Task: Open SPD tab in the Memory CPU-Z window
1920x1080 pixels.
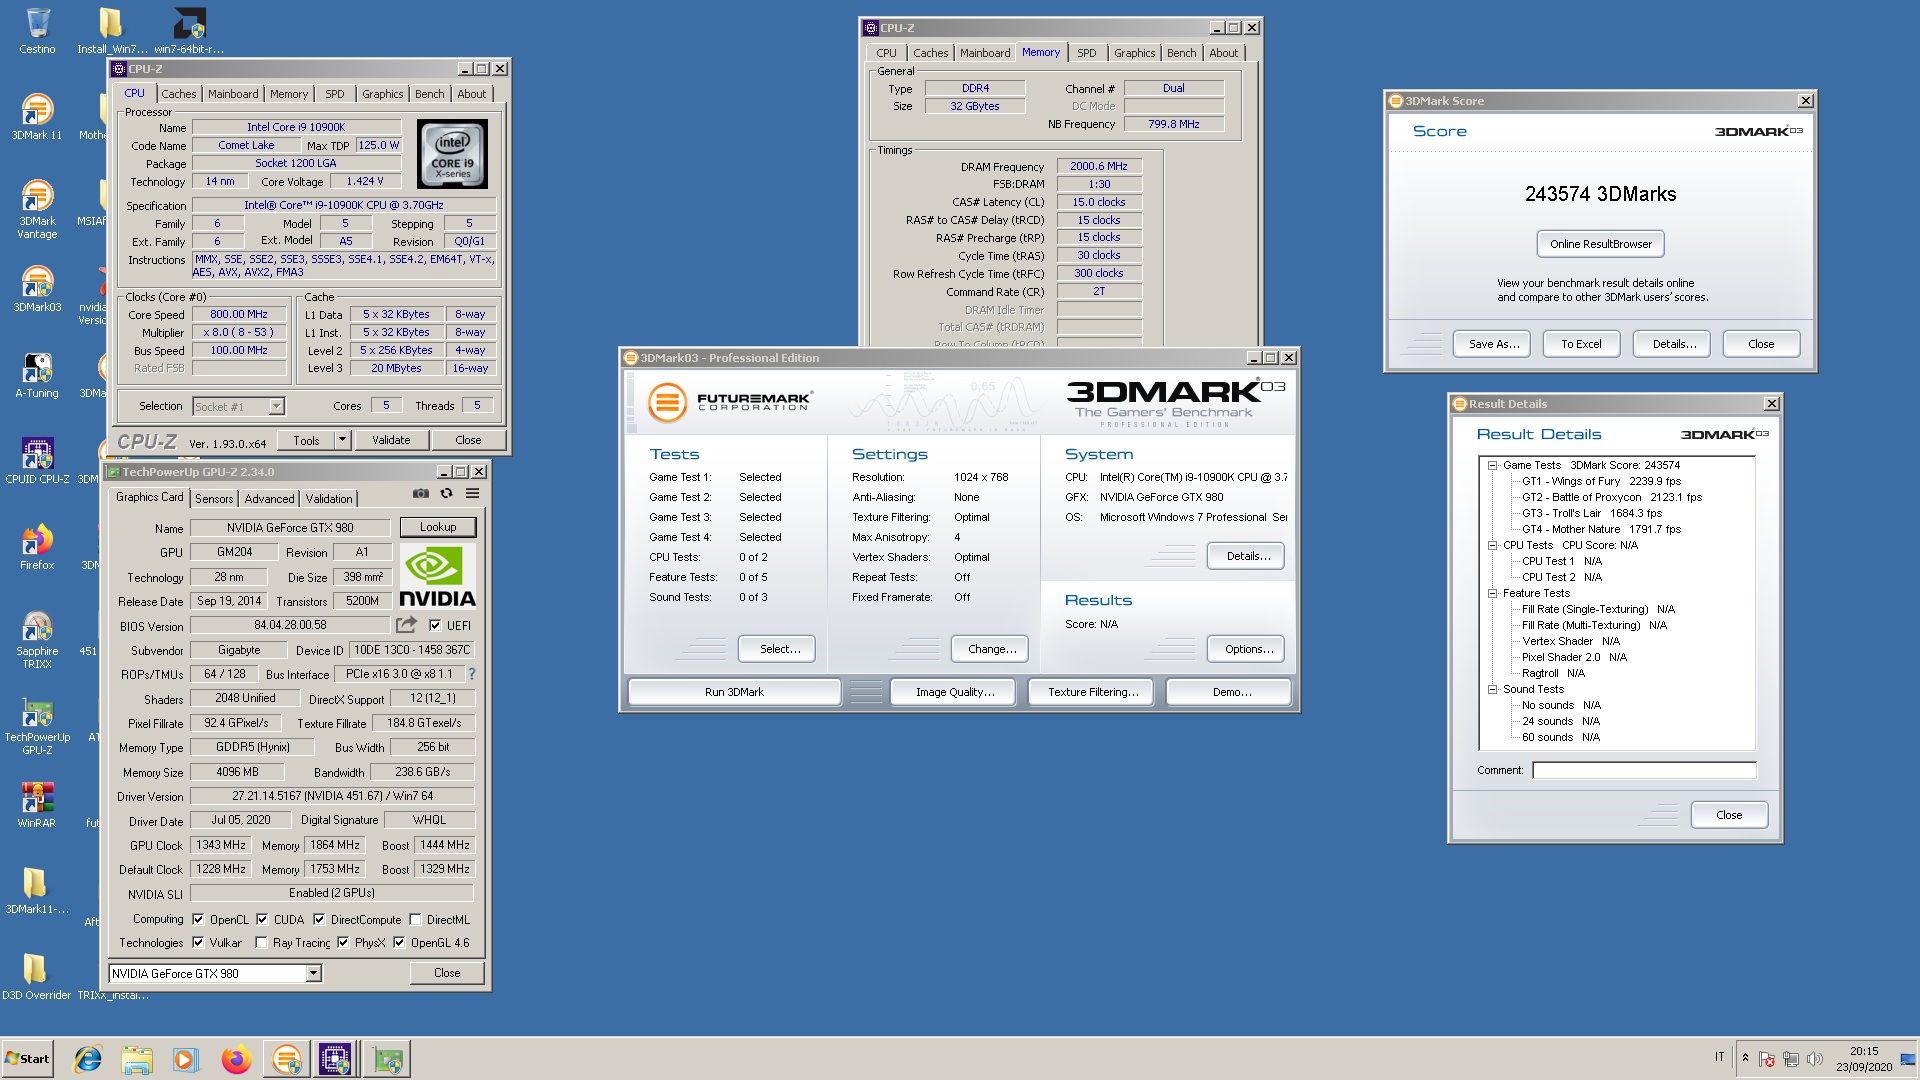Action: (x=1087, y=53)
